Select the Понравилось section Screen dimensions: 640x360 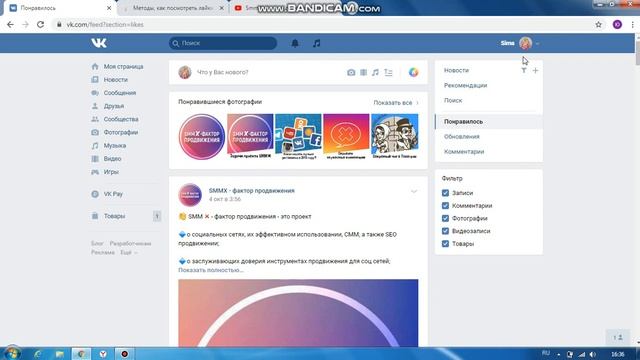point(489,122)
